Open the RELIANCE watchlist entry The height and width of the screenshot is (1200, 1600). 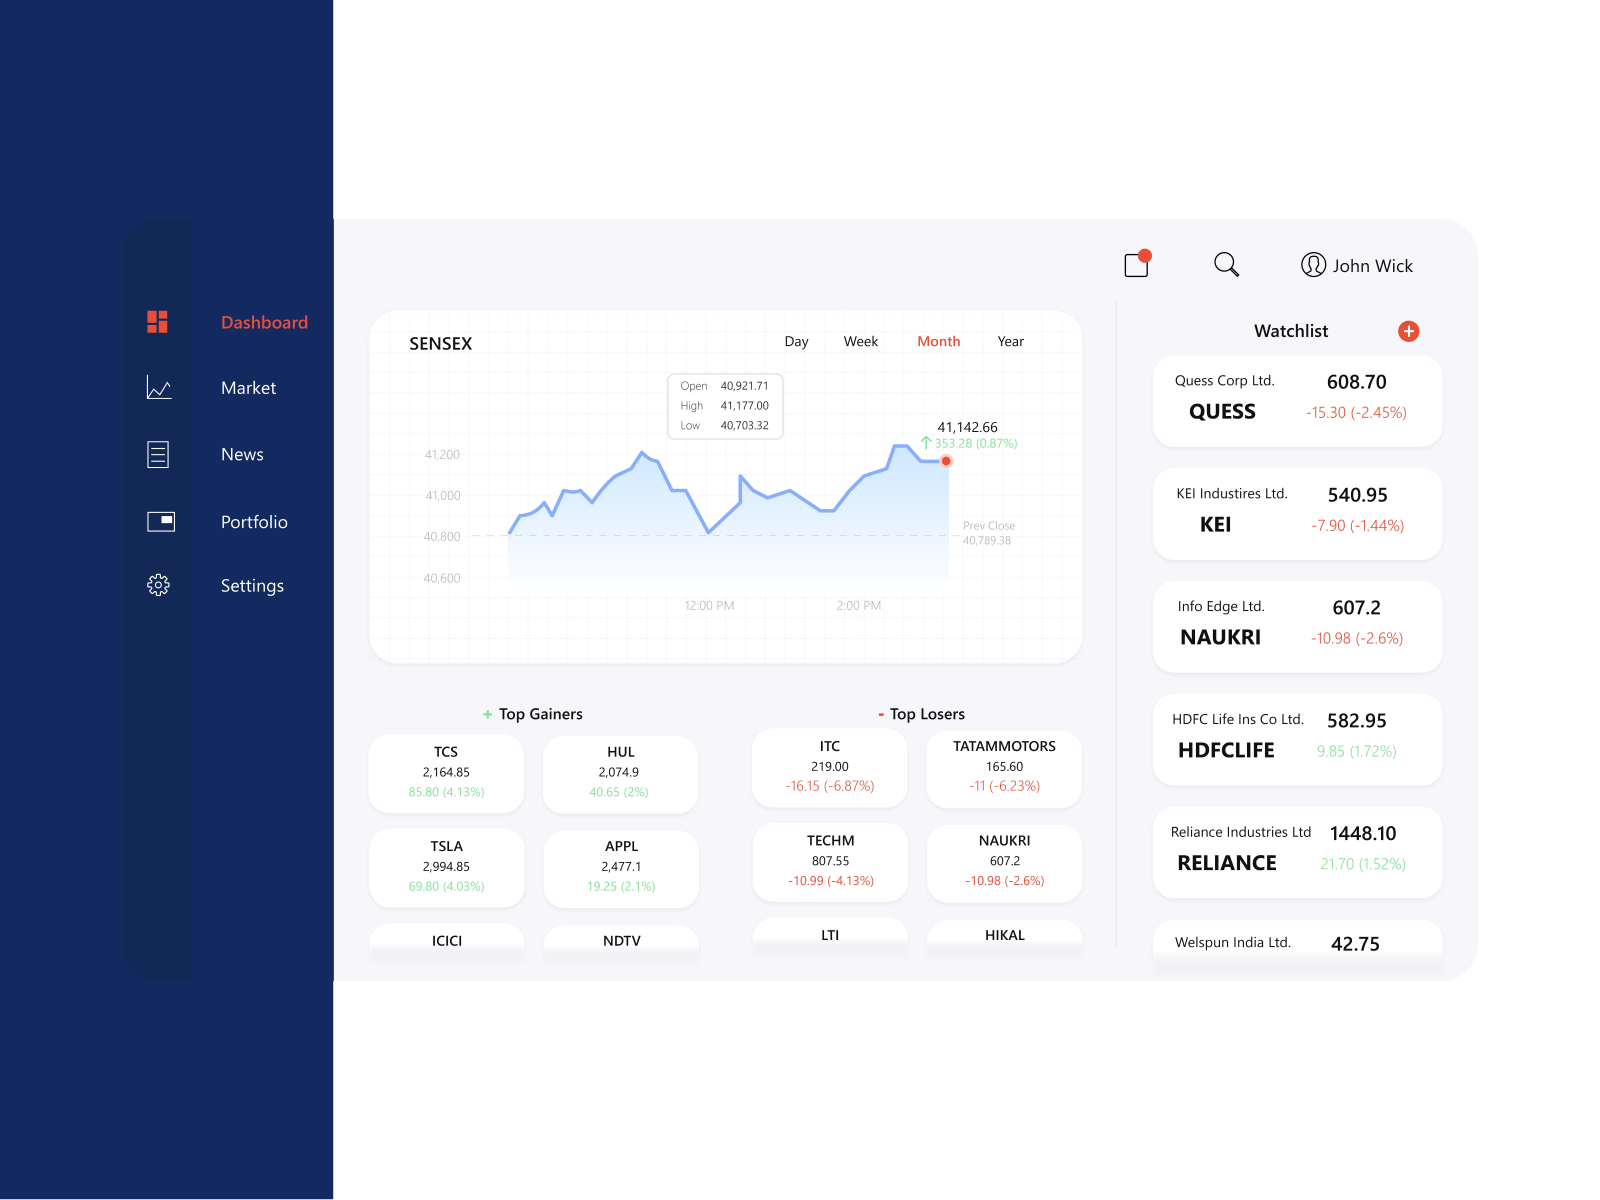coord(1297,852)
